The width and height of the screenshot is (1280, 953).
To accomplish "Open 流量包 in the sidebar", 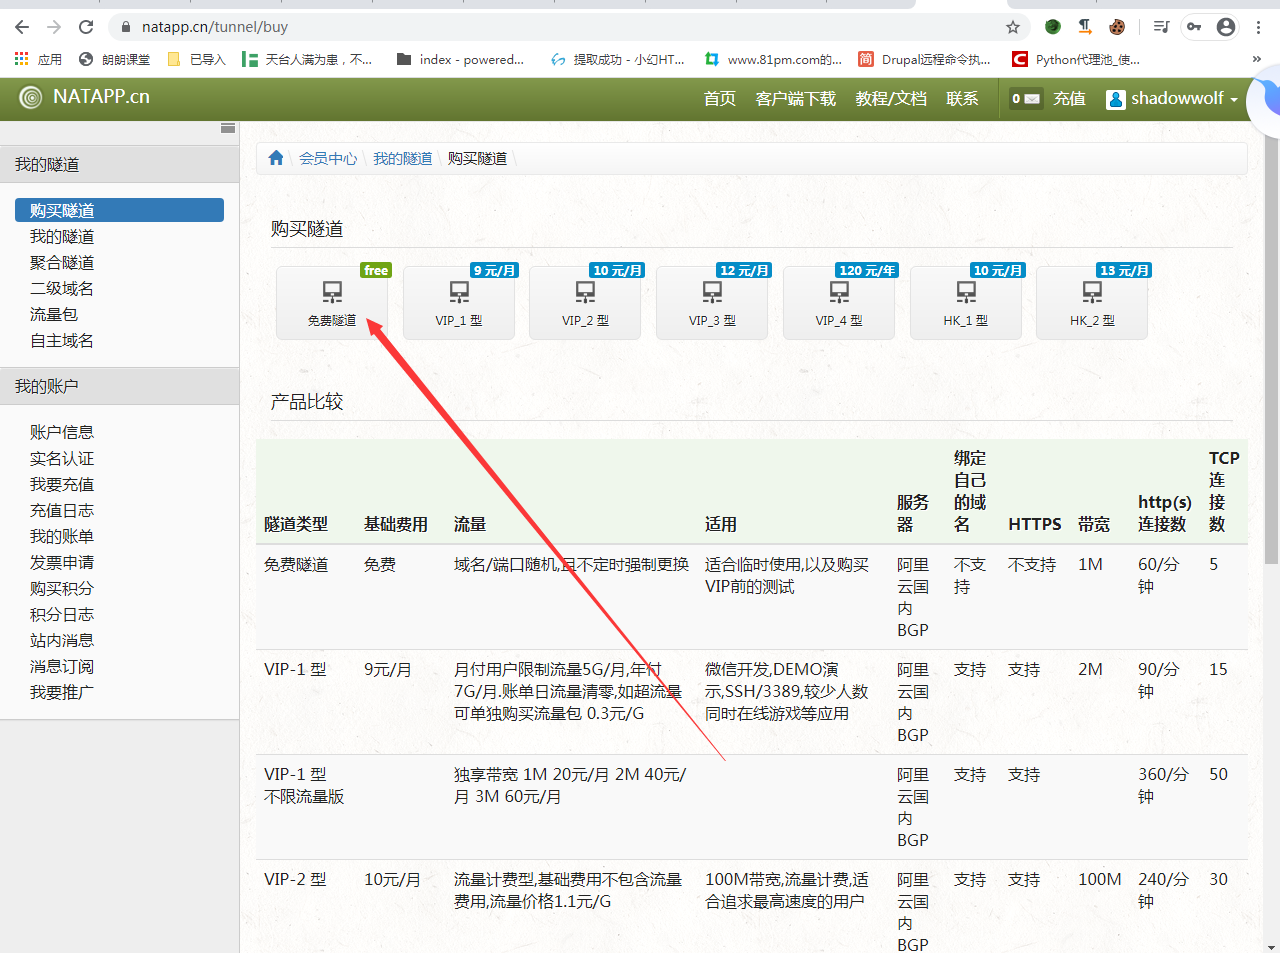I will pyautogui.click(x=54, y=314).
